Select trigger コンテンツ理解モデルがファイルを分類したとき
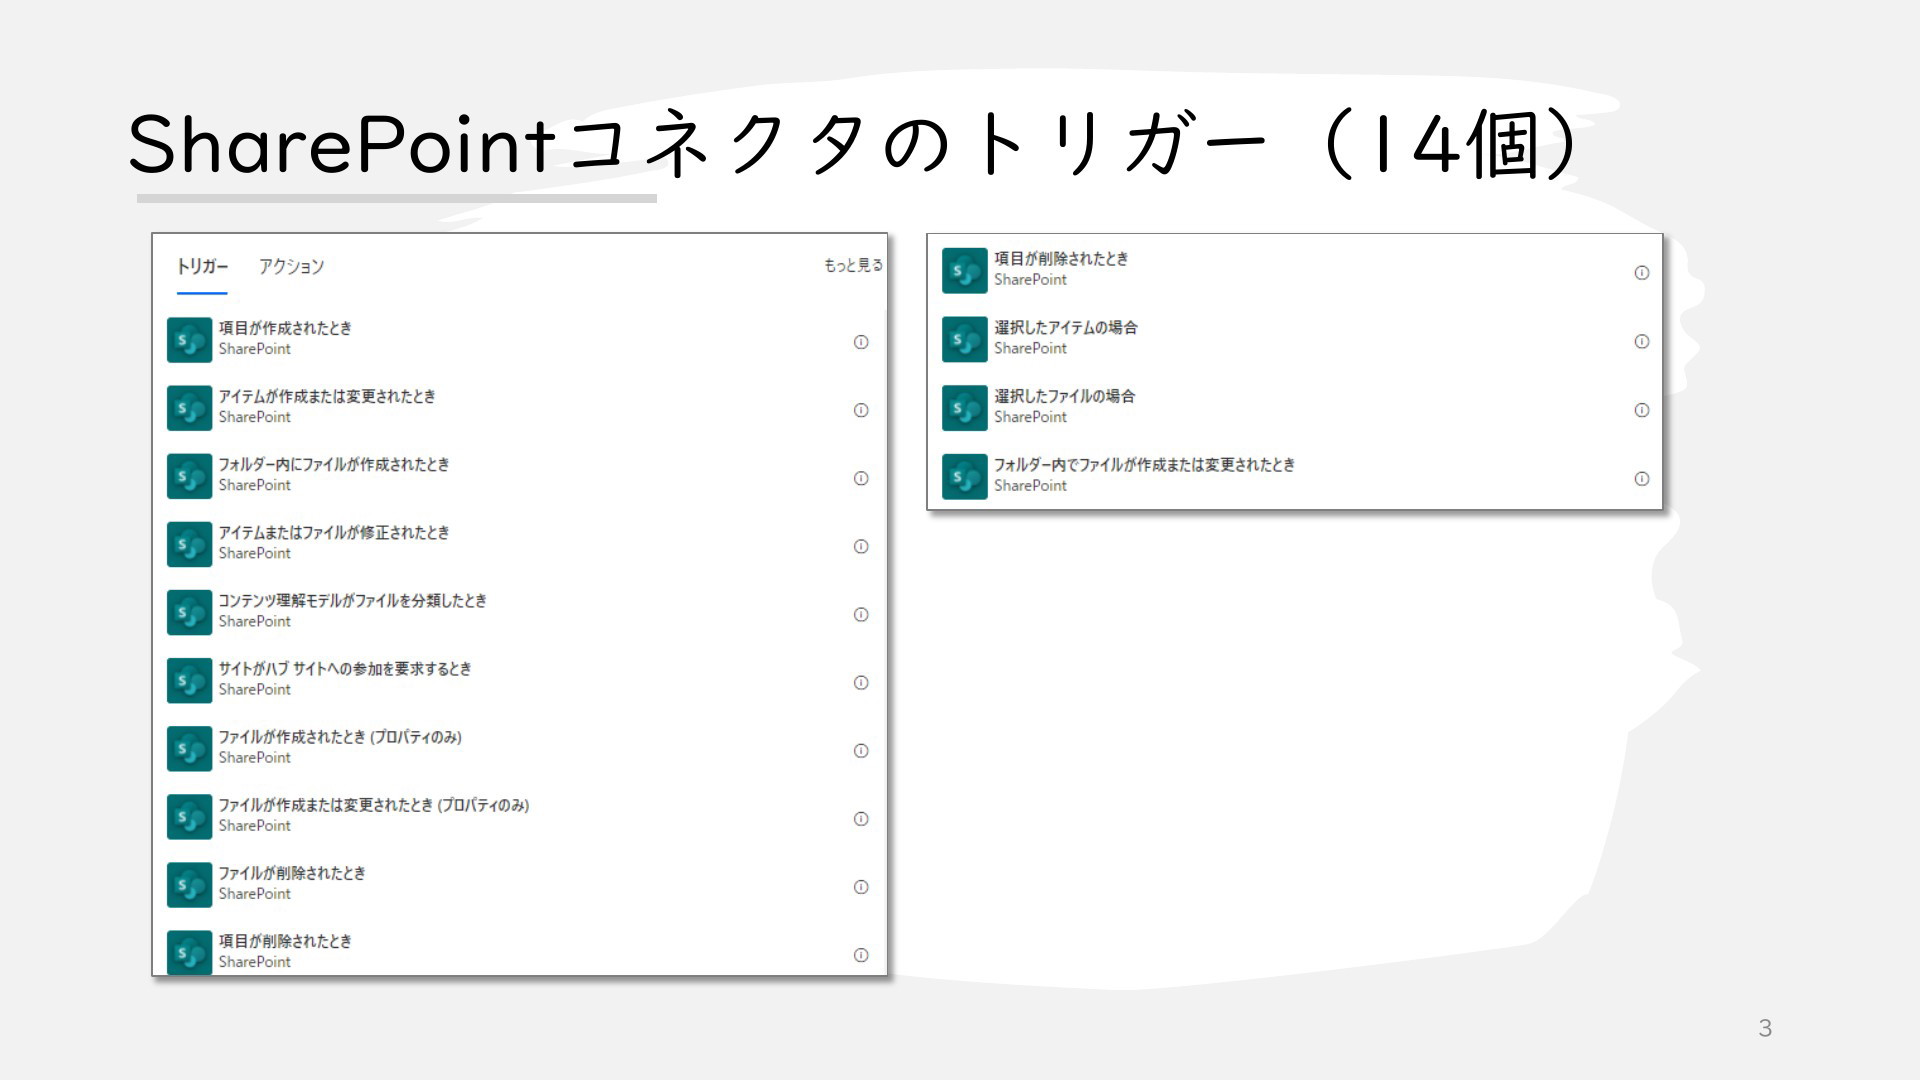The width and height of the screenshot is (1920, 1080). tap(518, 612)
